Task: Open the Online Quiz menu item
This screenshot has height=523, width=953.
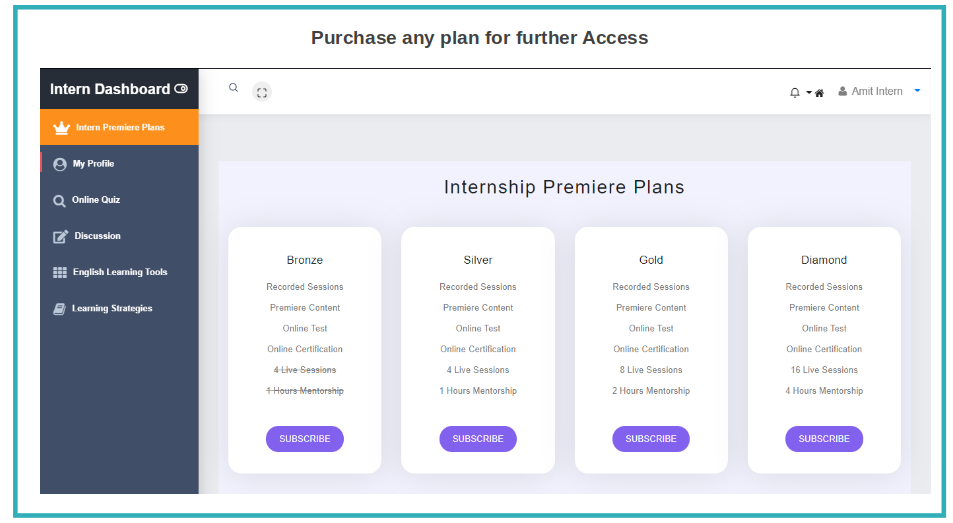Action: (x=119, y=200)
